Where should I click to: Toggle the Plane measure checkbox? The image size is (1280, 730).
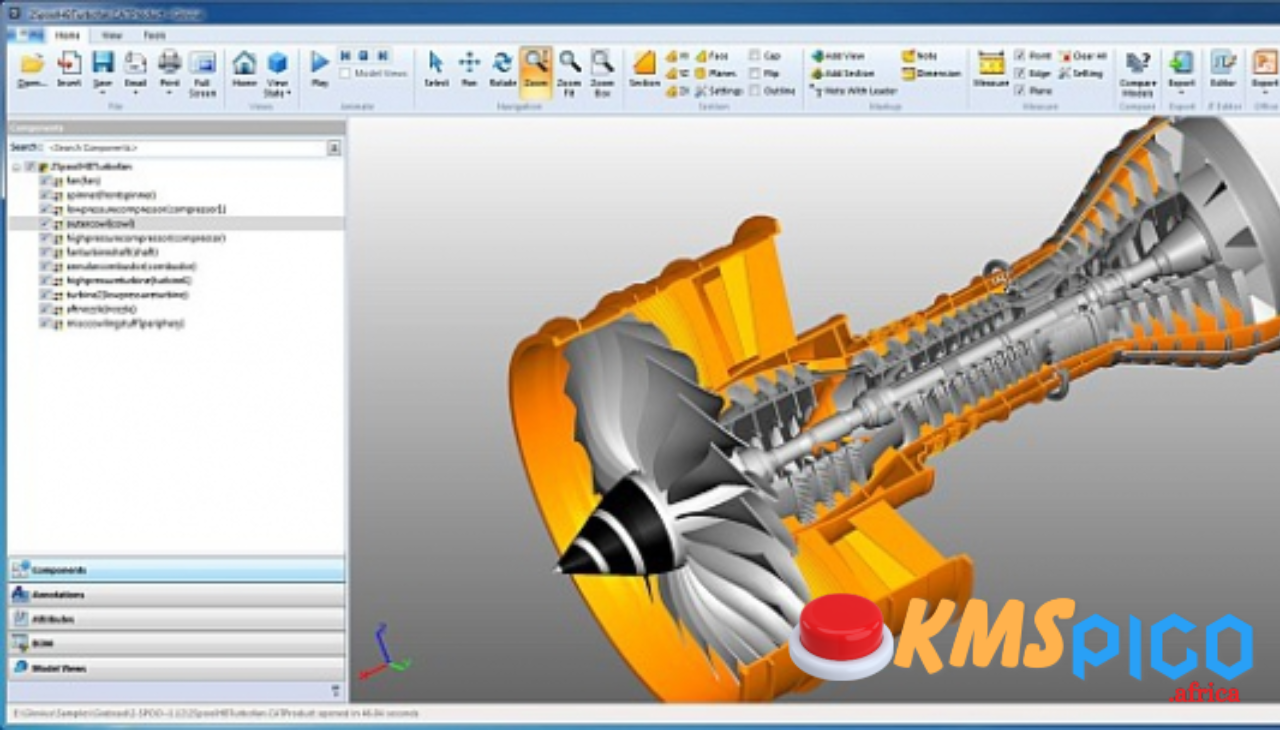click(x=1019, y=91)
